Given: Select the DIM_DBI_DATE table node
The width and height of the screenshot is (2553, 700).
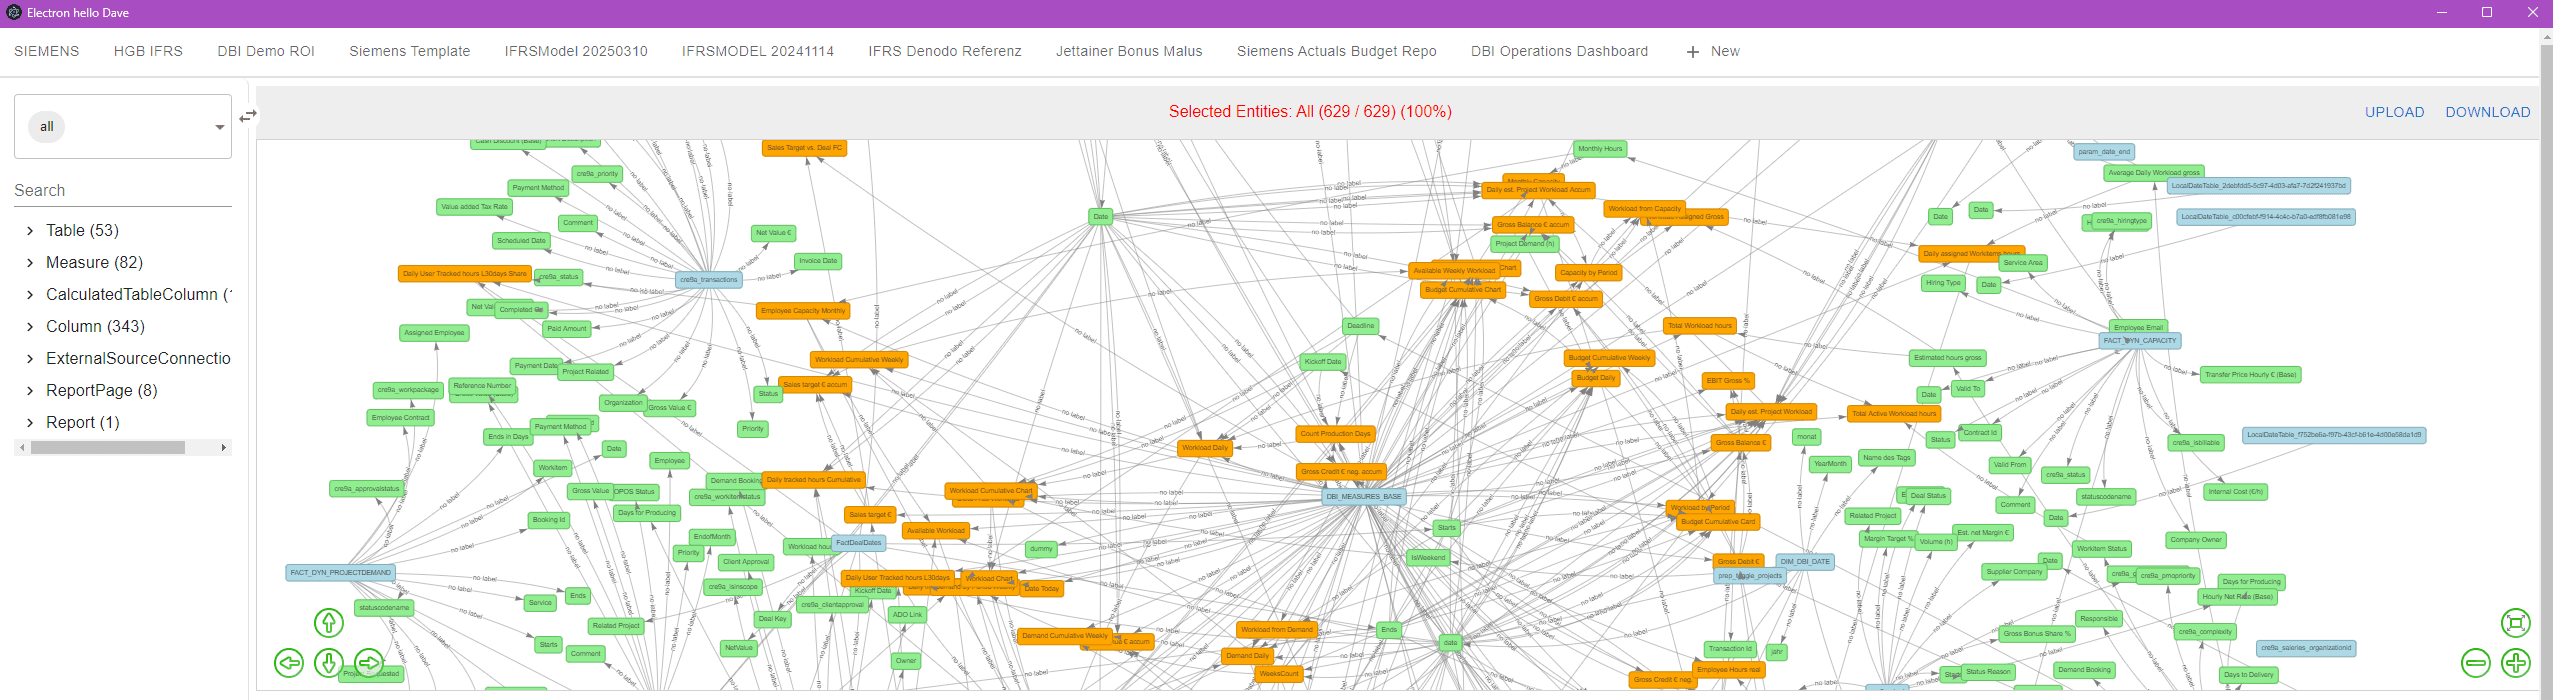Looking at the screenshot, I should (1805, 561).
